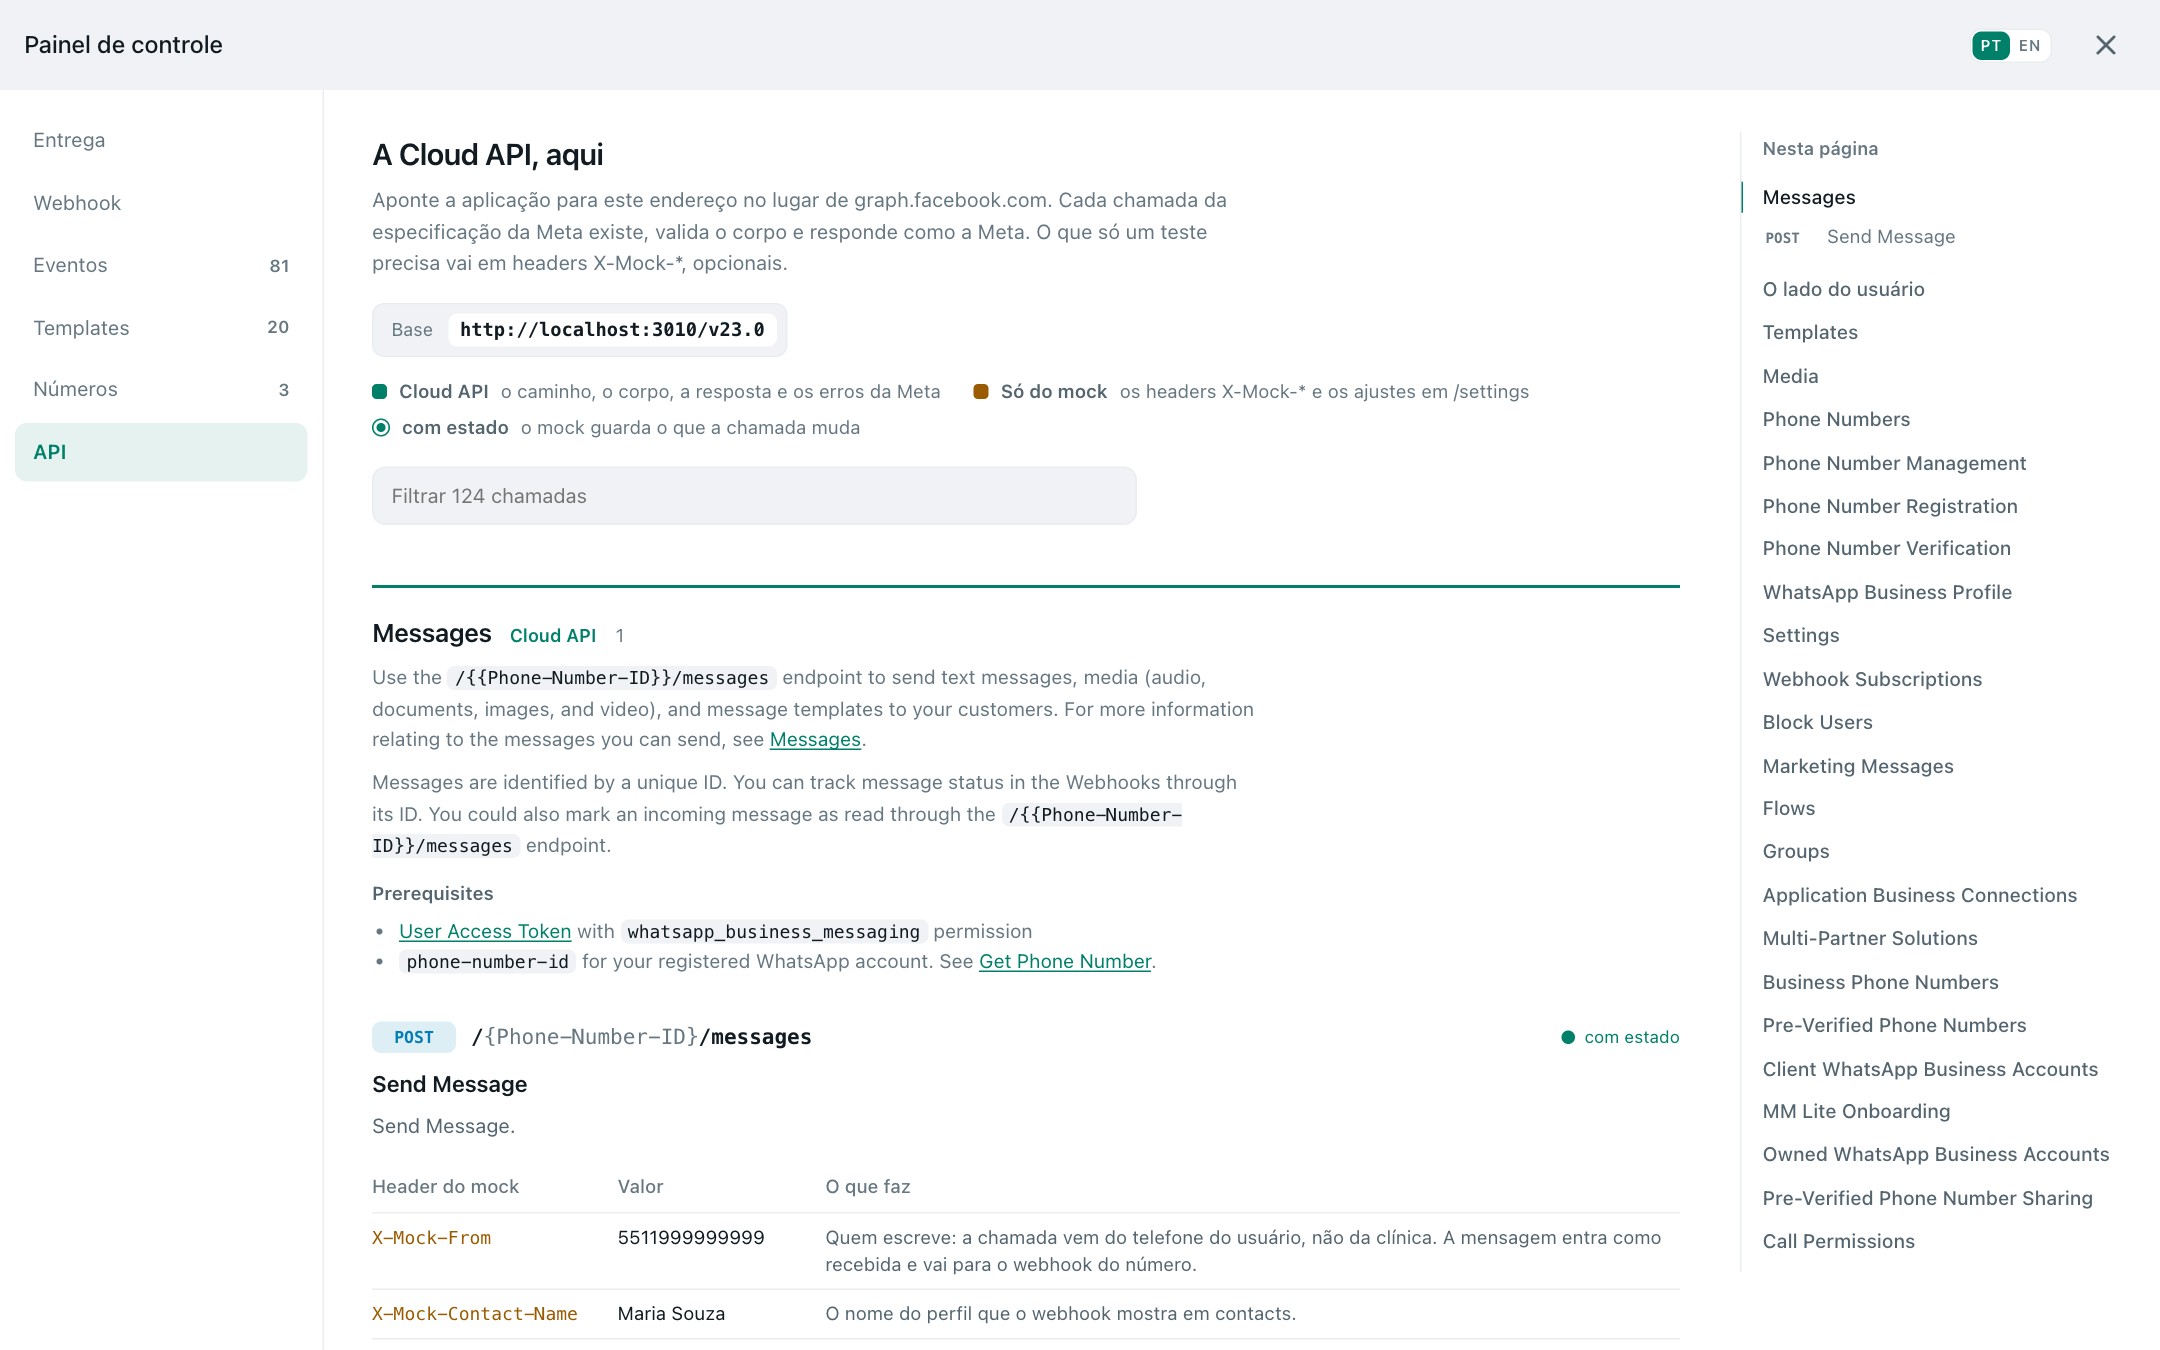Click the value 5511999999999 in the table

click(691, 1238)
